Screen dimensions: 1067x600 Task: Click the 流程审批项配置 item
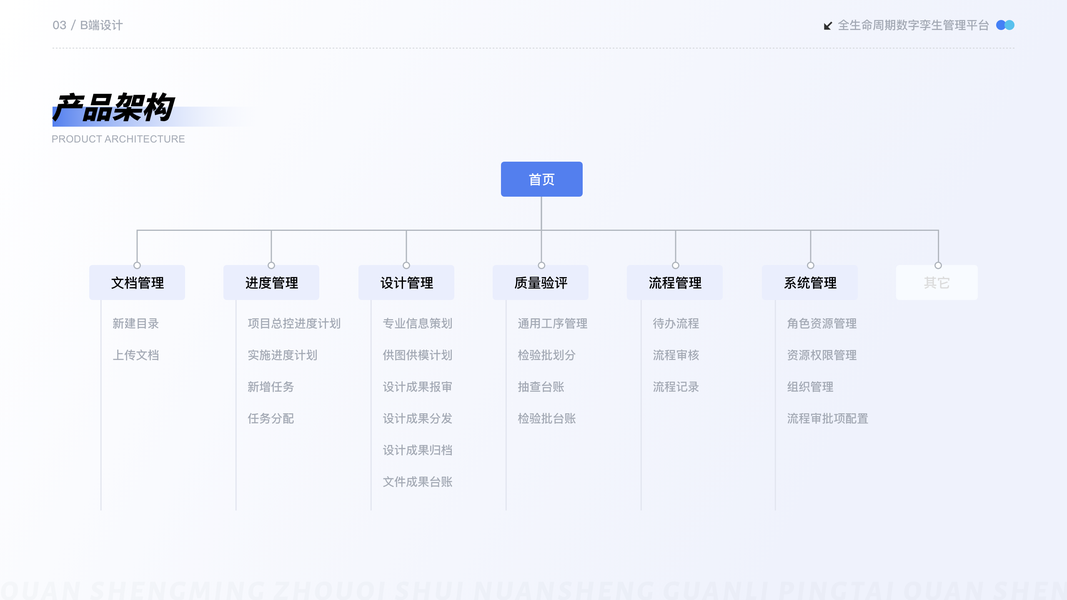pos(827,418)
